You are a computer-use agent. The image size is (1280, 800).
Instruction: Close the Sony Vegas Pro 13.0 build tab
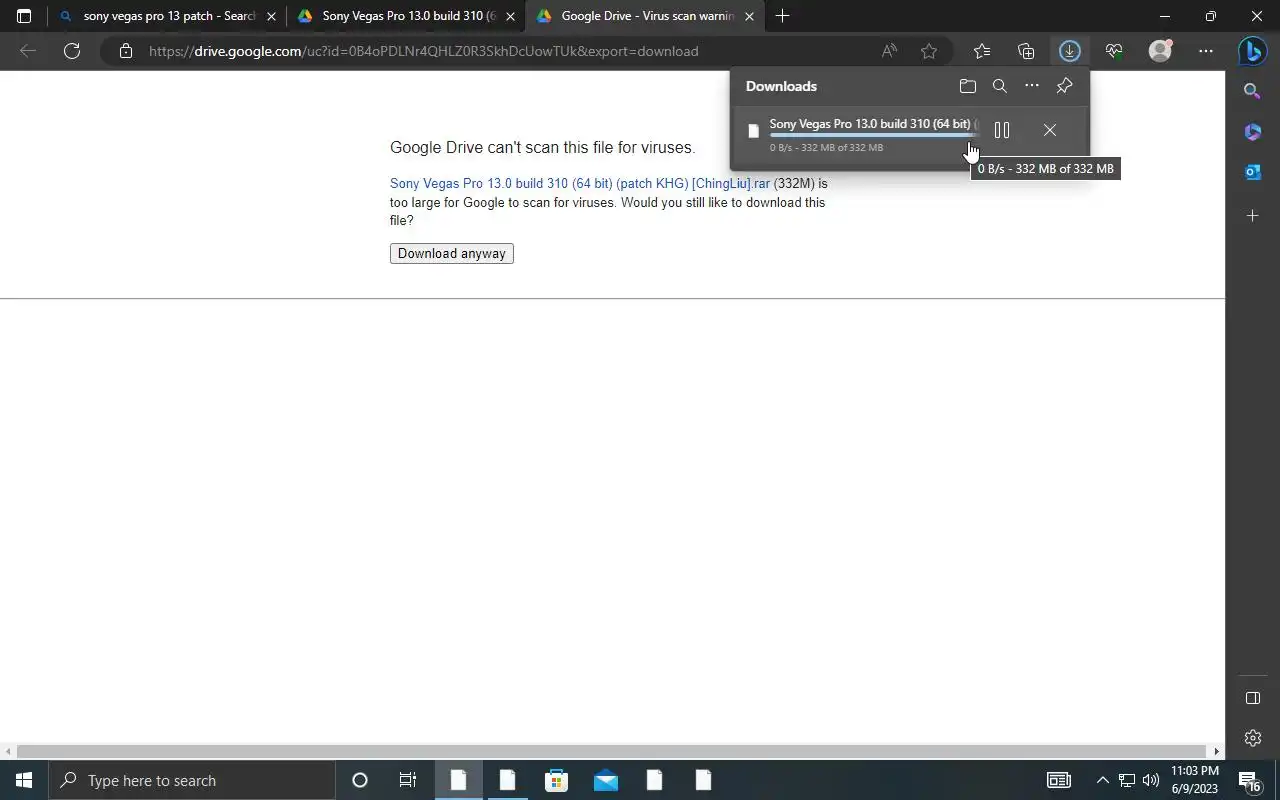[x=510, y=16]
